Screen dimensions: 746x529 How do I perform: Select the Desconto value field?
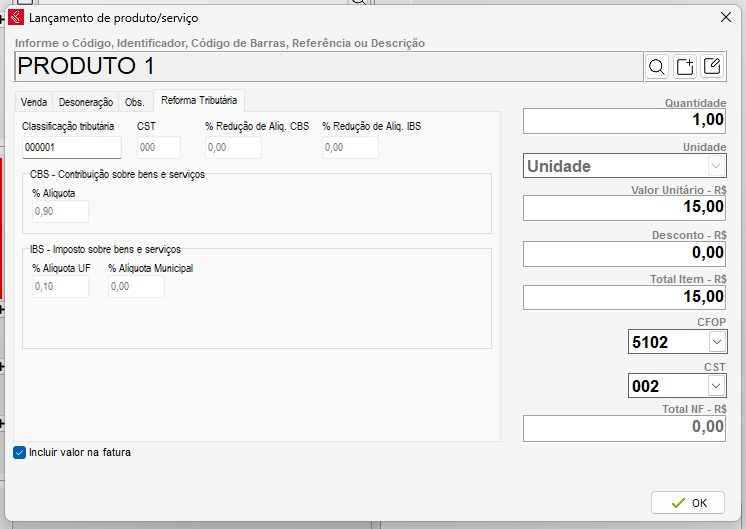[624, 253]
